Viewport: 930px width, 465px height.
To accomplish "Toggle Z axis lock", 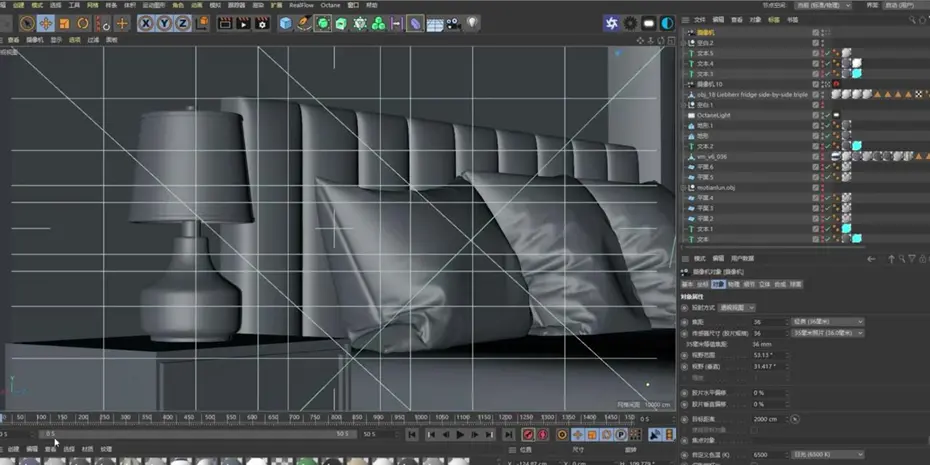I will pos(183,24).
